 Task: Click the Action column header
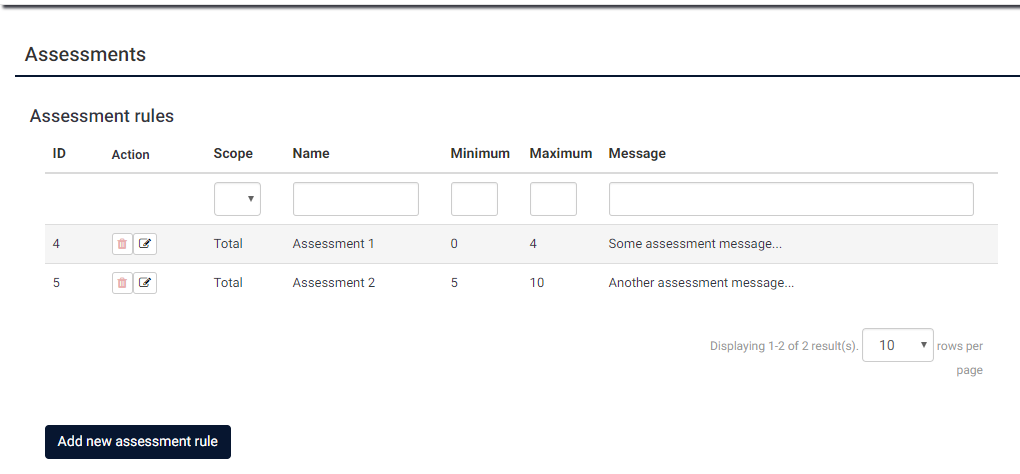point(130,155)
